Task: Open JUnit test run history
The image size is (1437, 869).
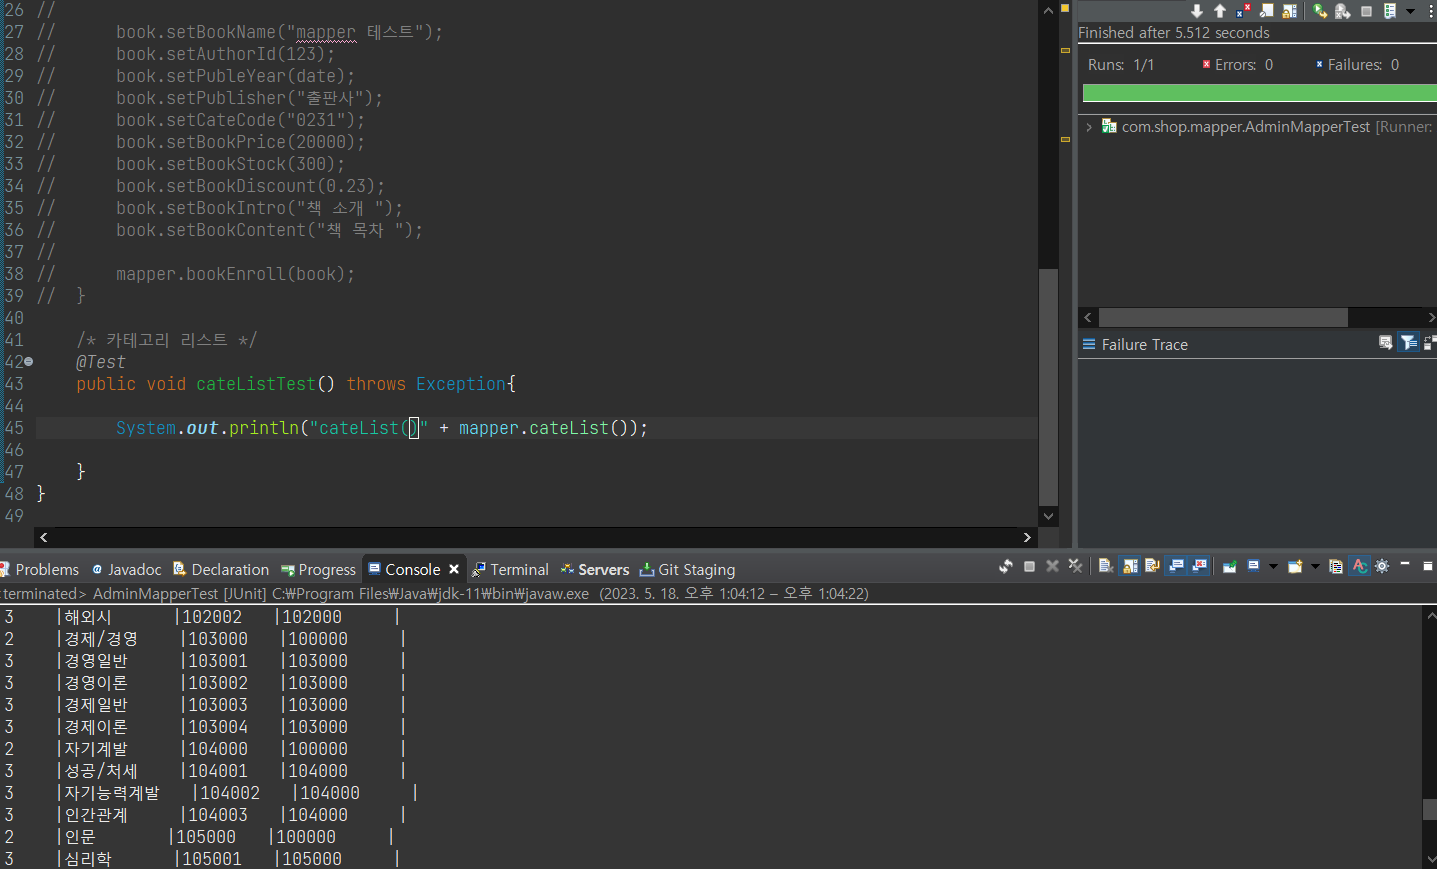Action: coord(1390,11)
